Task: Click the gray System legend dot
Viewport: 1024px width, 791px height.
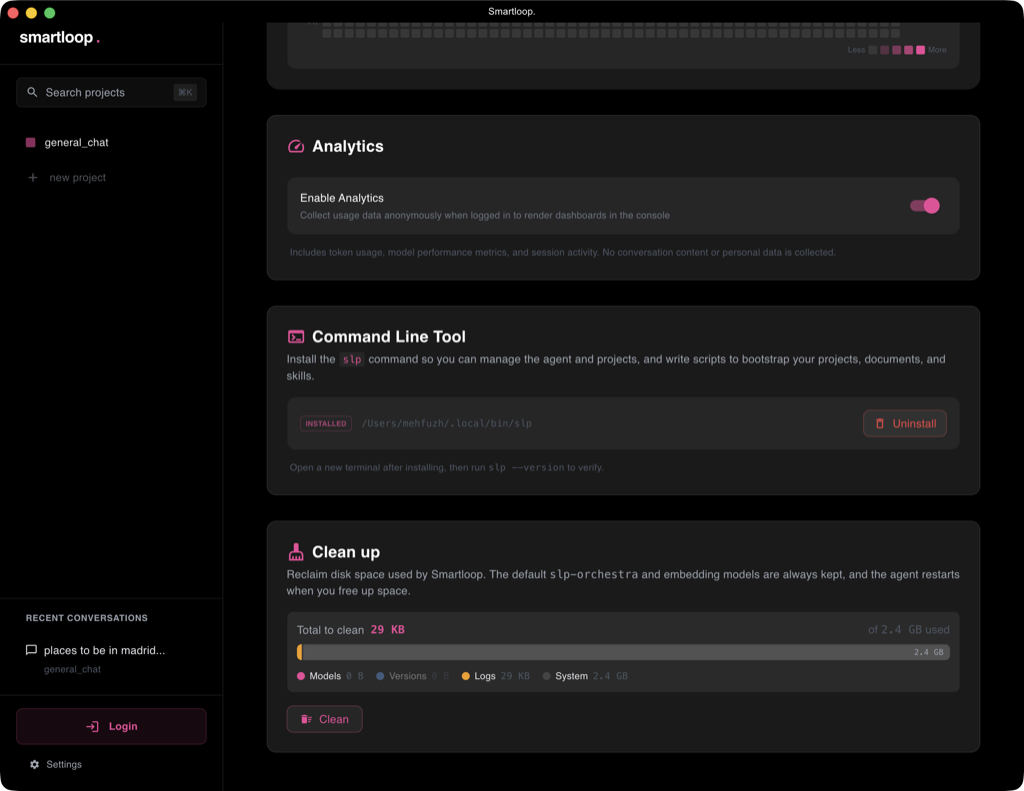Action: 547,676
